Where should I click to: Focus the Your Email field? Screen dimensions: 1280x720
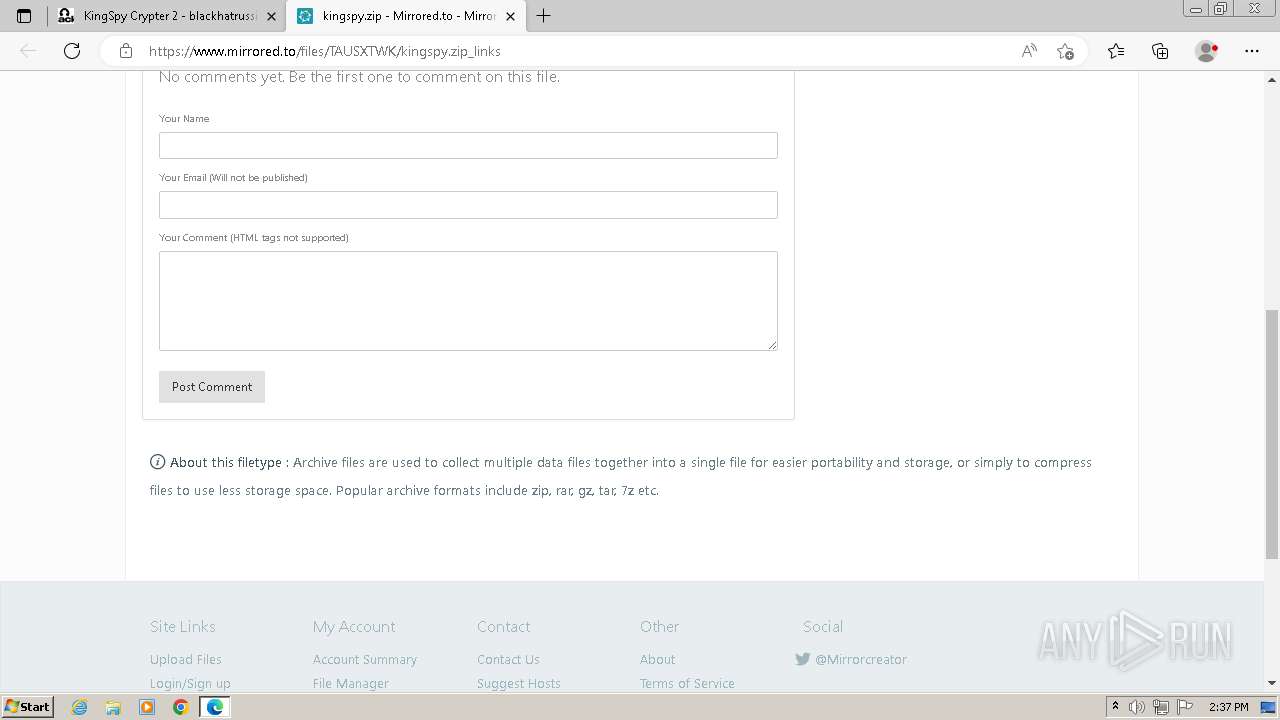tap(468, 205)
